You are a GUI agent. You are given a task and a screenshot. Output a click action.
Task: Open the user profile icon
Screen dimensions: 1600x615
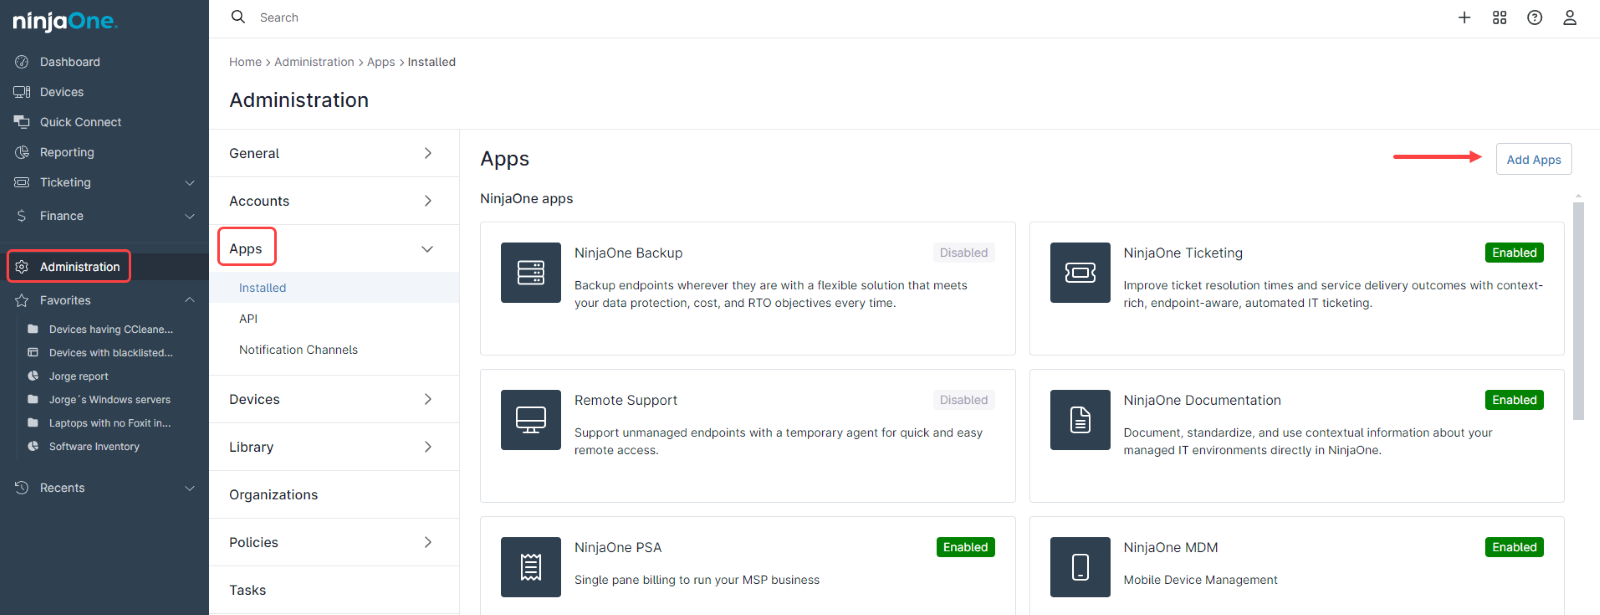(1569, 18)
